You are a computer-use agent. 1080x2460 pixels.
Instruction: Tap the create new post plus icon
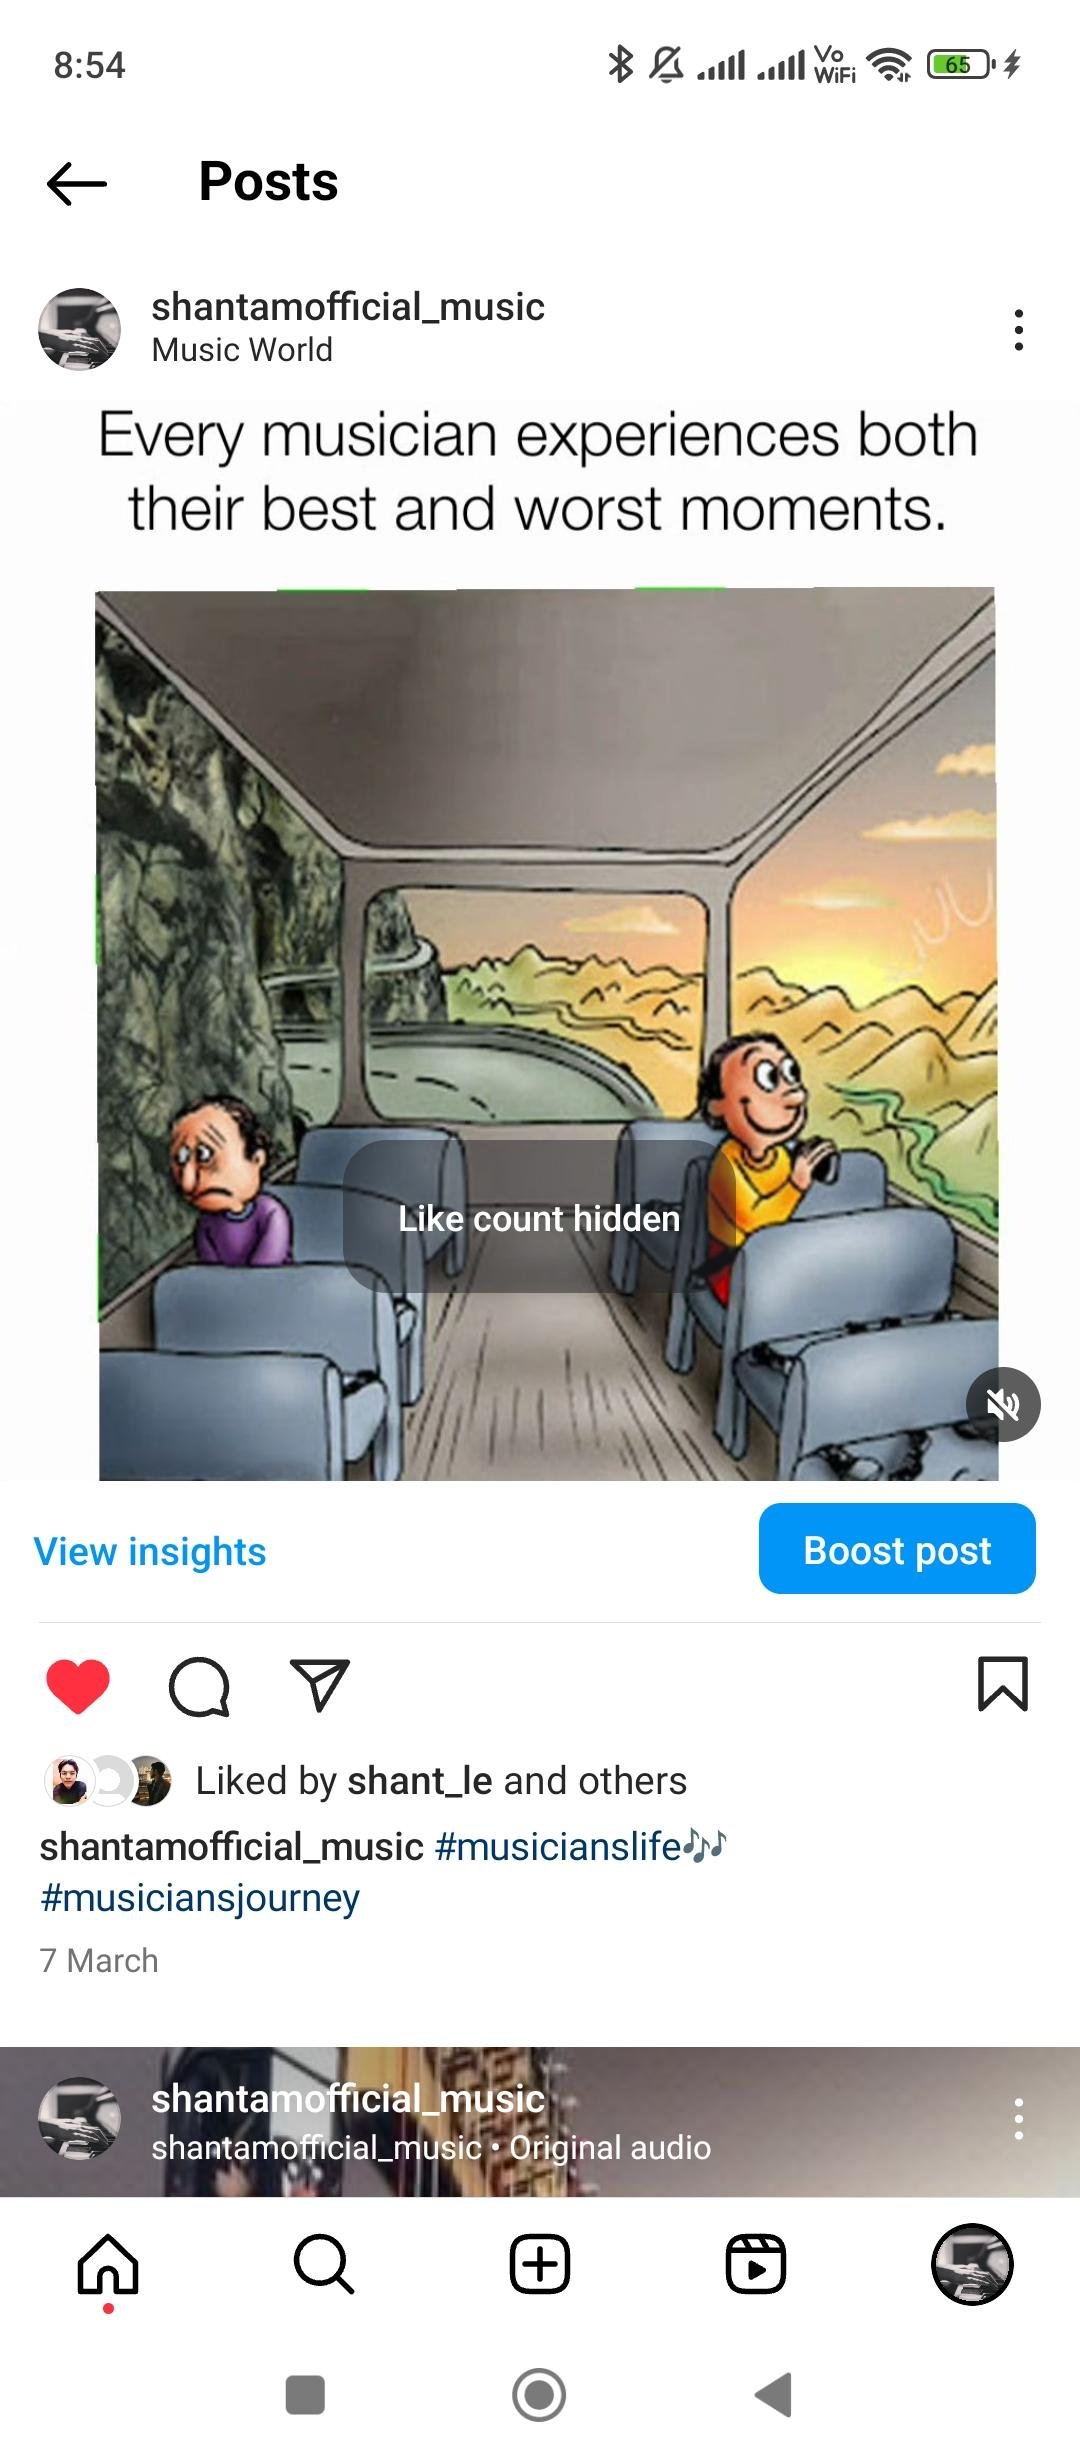540,2264
